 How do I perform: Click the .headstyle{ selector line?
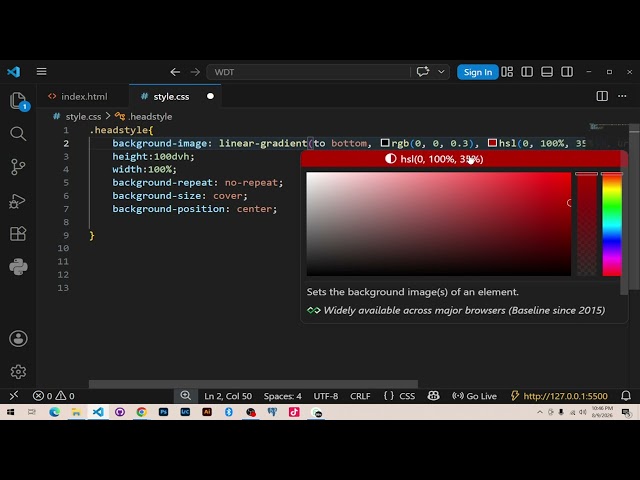coord(121,130)
